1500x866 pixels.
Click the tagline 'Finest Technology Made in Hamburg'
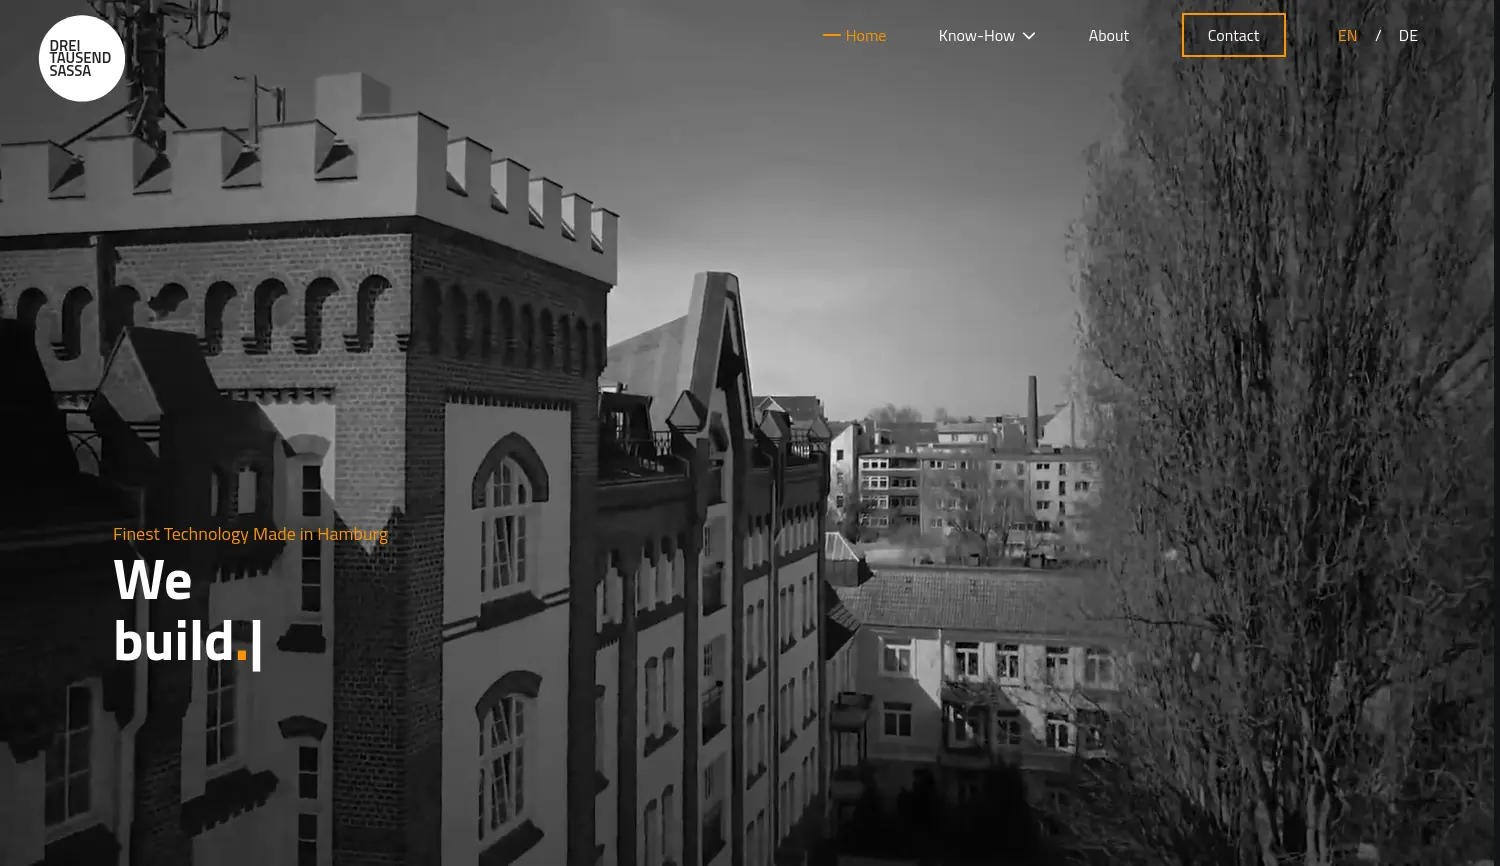(250, 534)
